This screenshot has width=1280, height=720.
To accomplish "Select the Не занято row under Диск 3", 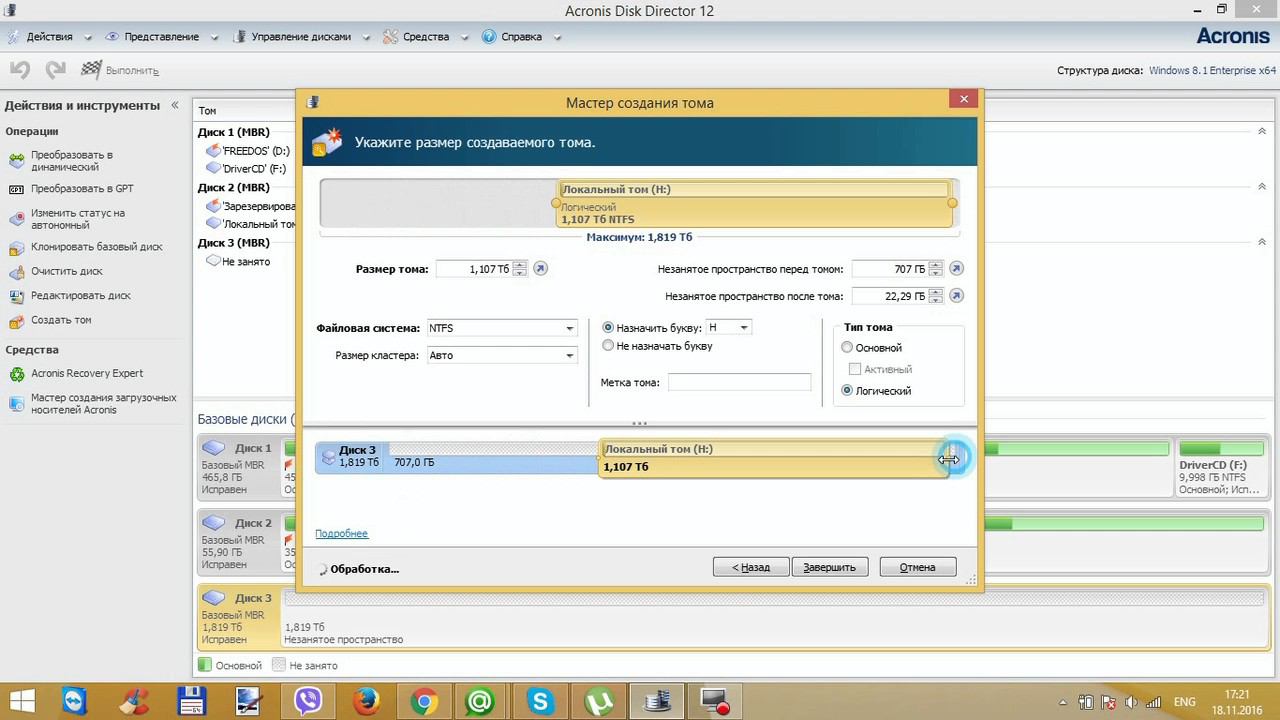I will pos(238,261).
